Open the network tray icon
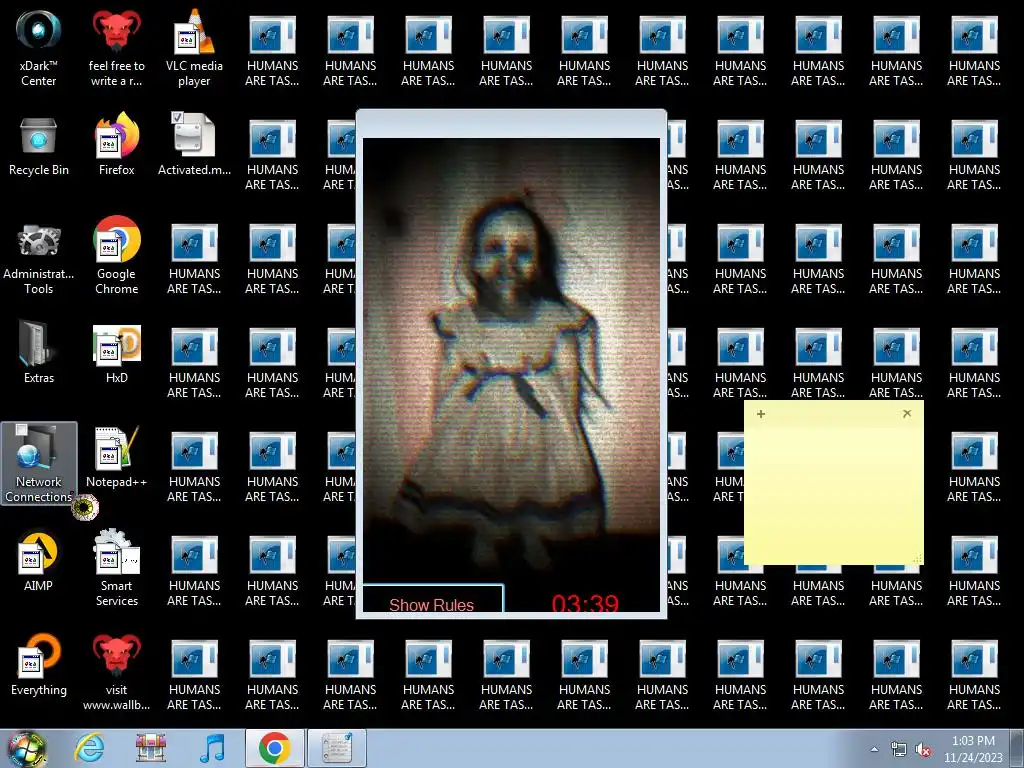The image size is (1024, 768). [x=899, y=749]
